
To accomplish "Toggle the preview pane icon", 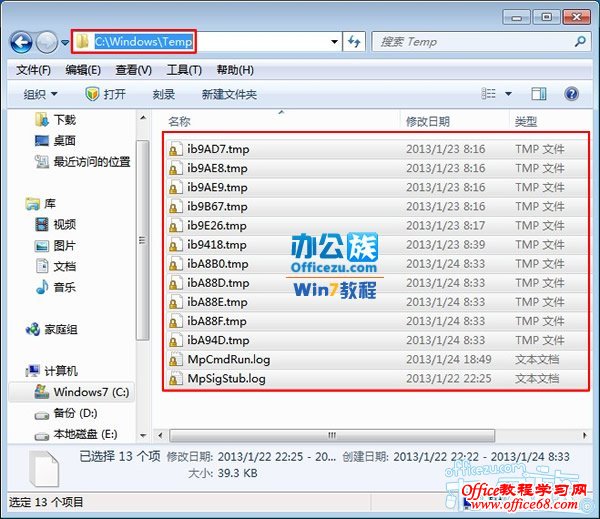I will click(539, 94).
